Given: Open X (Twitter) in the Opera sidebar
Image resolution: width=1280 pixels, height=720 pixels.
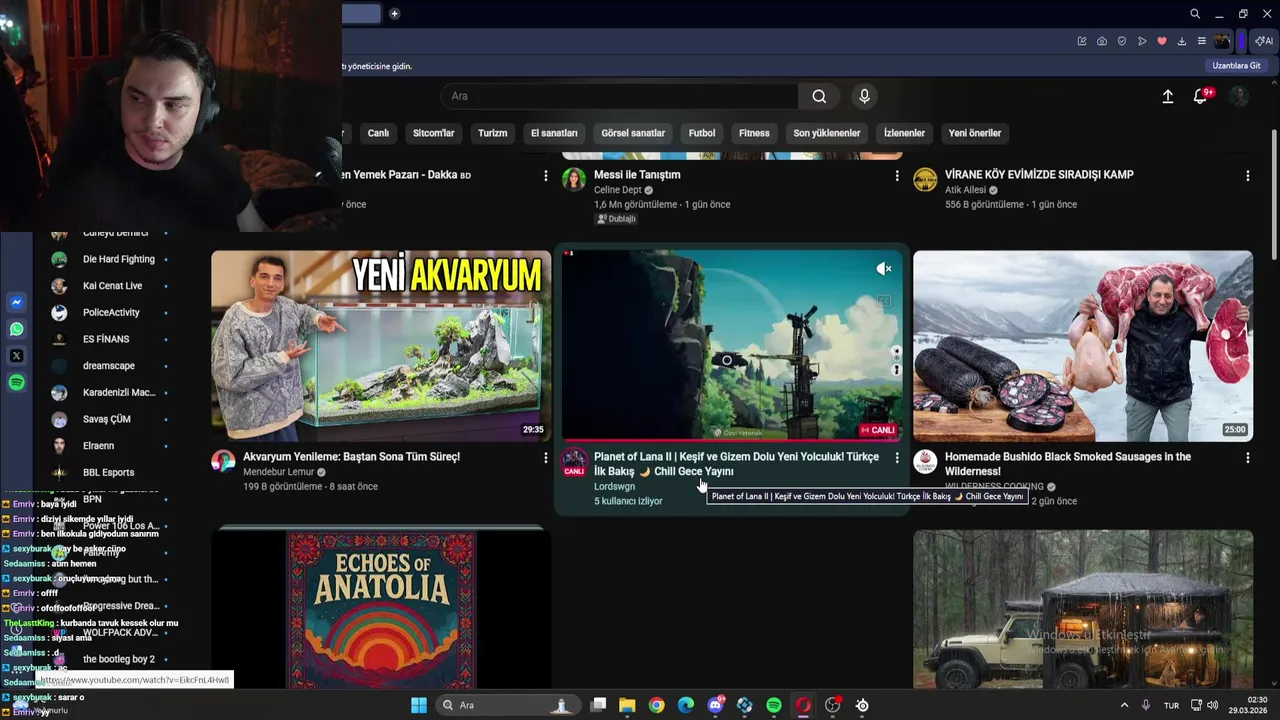Looking at the screenshot, I should pos(16,356).
